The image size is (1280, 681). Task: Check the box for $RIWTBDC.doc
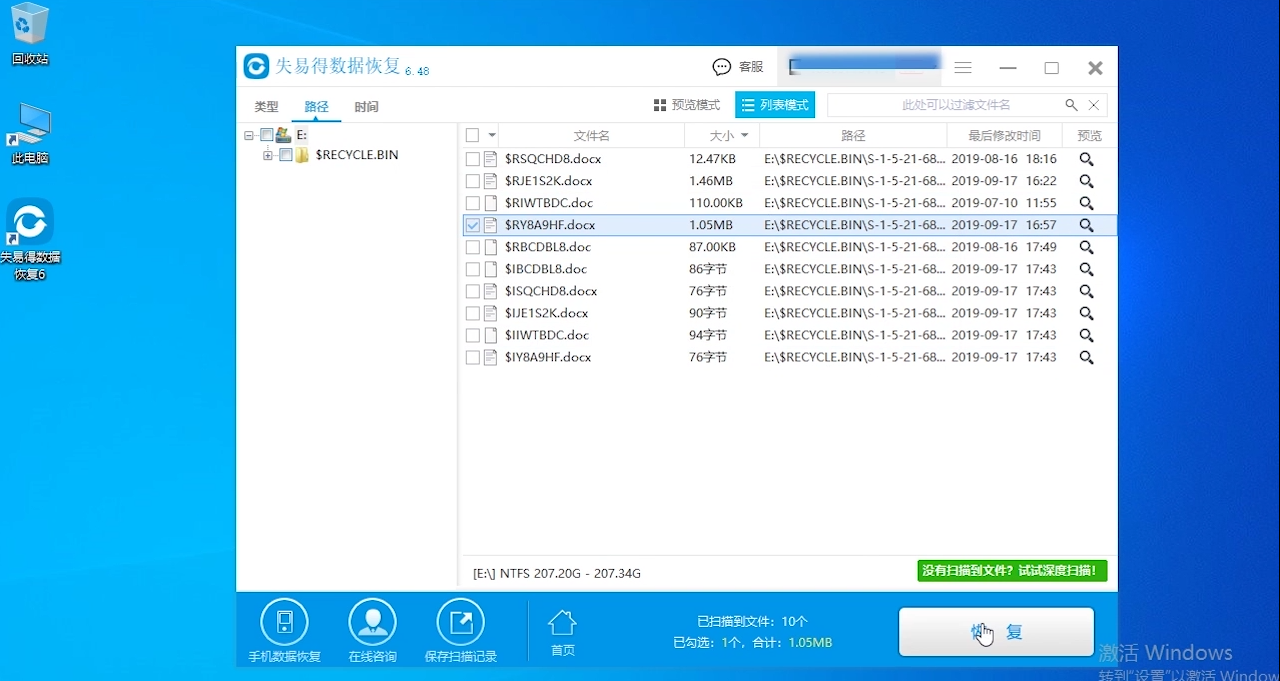(x=472, y=203)
